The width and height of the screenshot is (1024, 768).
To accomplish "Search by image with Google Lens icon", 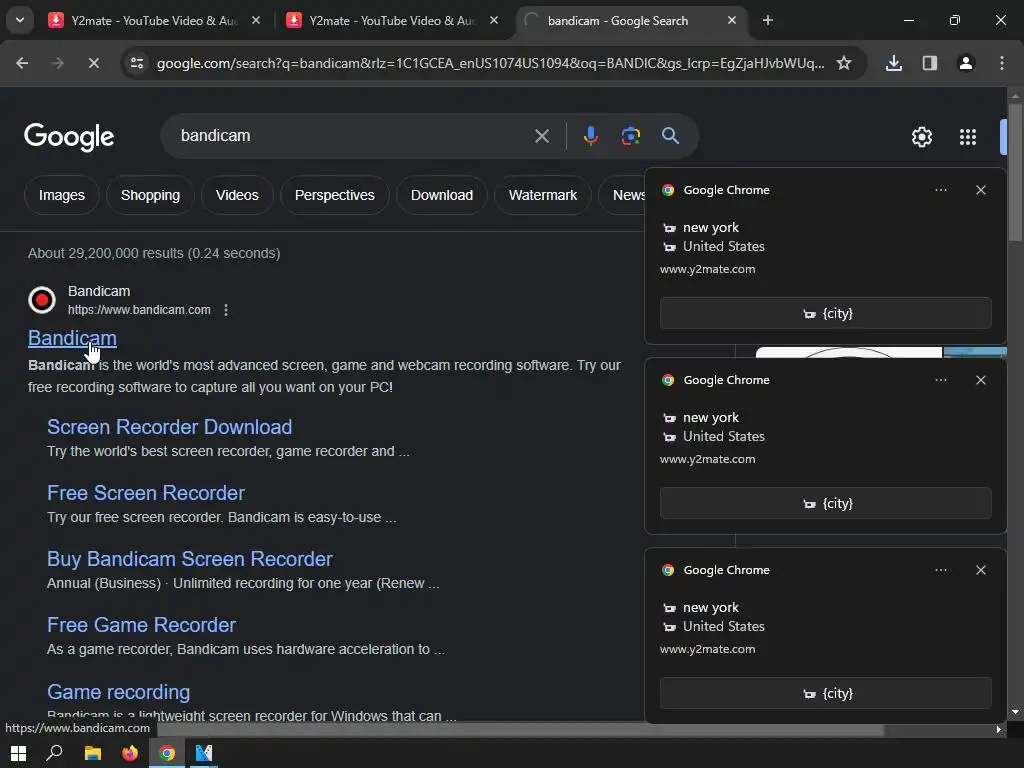I will [630, 136].
